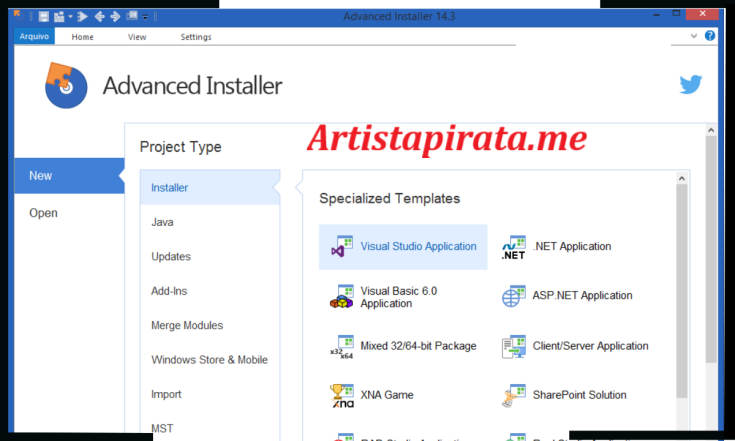Screen dimensions: 735x441
Task: Open the Arquivo tab
Action: [34, 36]
